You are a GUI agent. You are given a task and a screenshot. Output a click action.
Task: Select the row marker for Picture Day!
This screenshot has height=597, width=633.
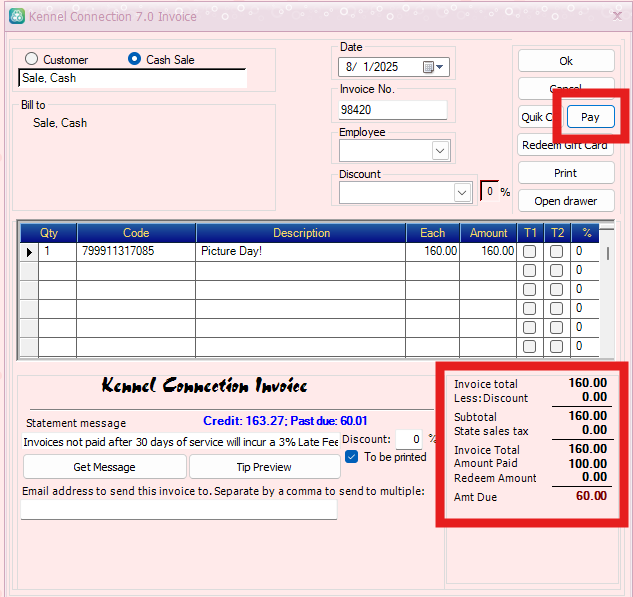(29, 252)
